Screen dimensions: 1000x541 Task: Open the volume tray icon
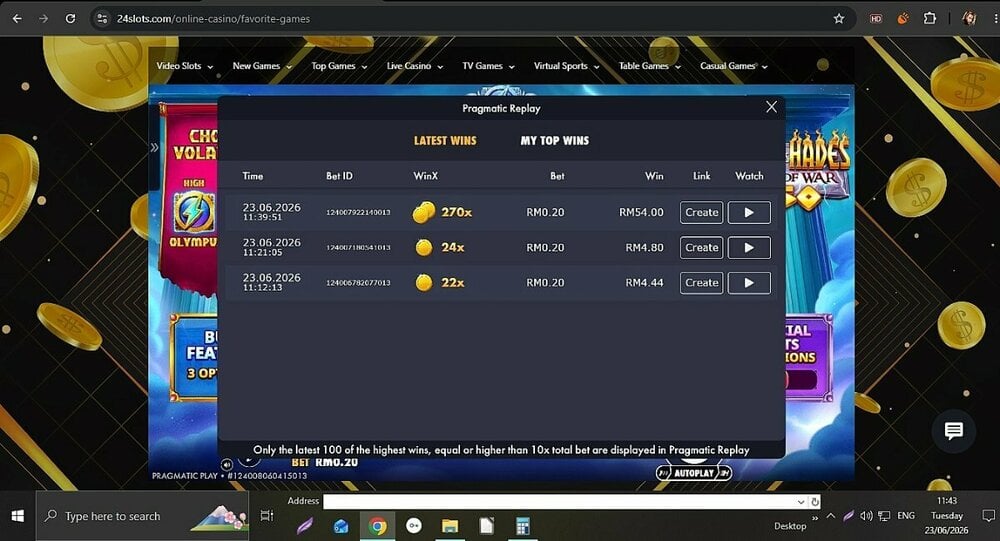865,515
